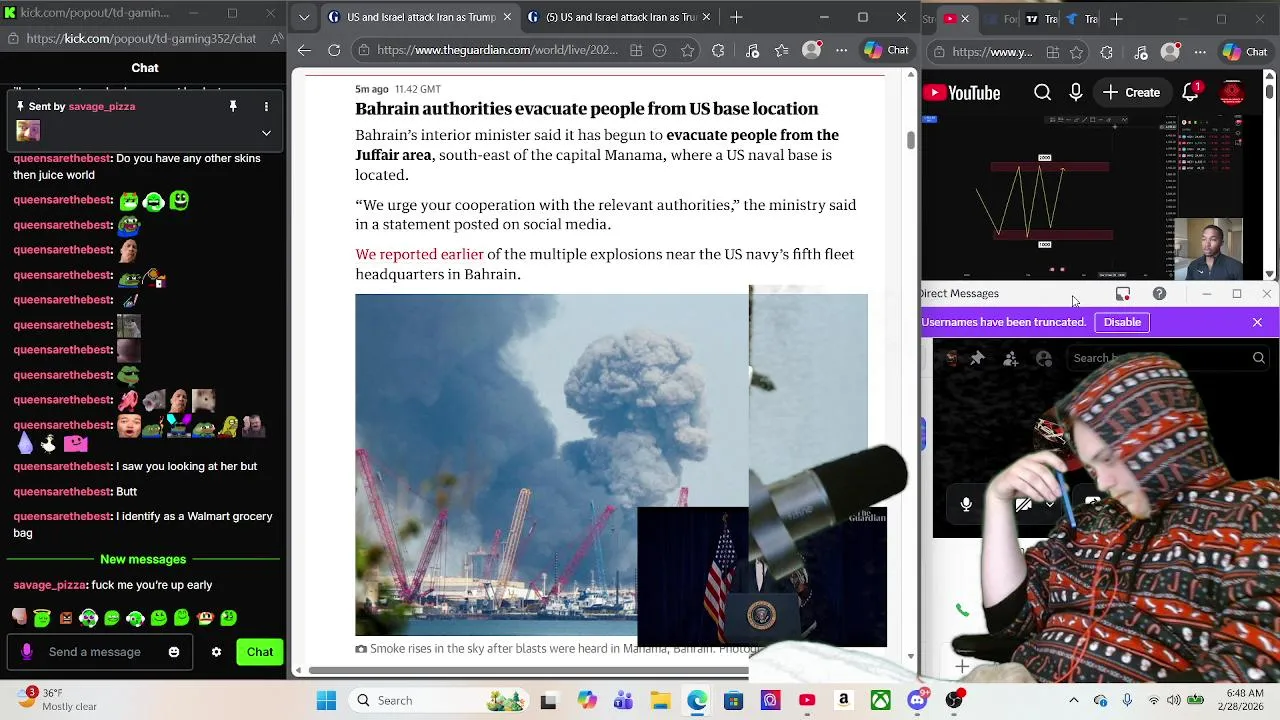This screenshot has width=1280, height=720.
Task: Switch to first 'US and Israel attack Iran' tab
Action: 421,17
